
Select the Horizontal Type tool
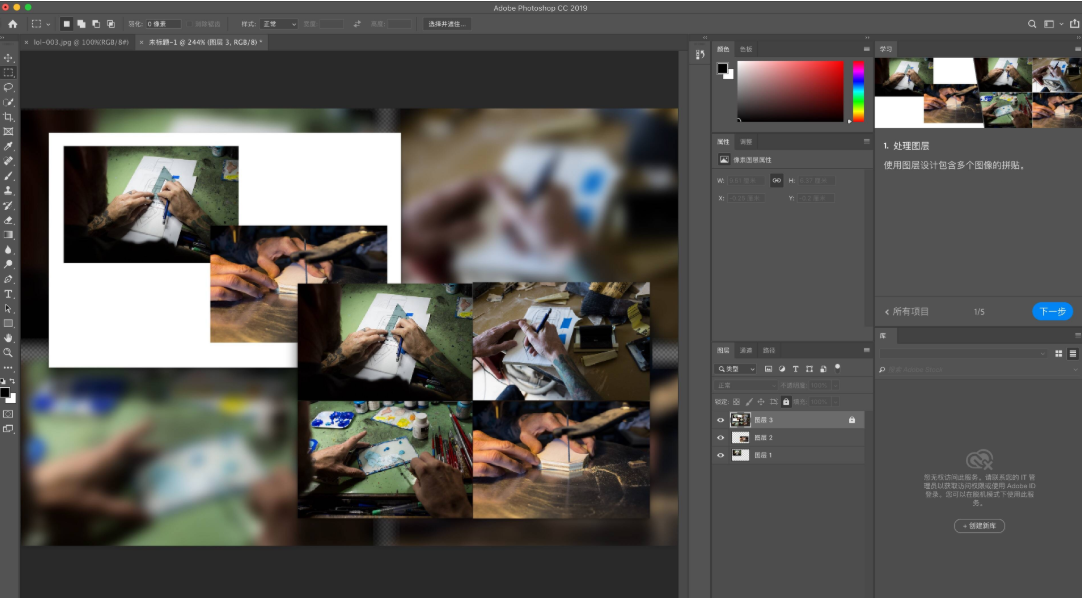pos(7,293)
